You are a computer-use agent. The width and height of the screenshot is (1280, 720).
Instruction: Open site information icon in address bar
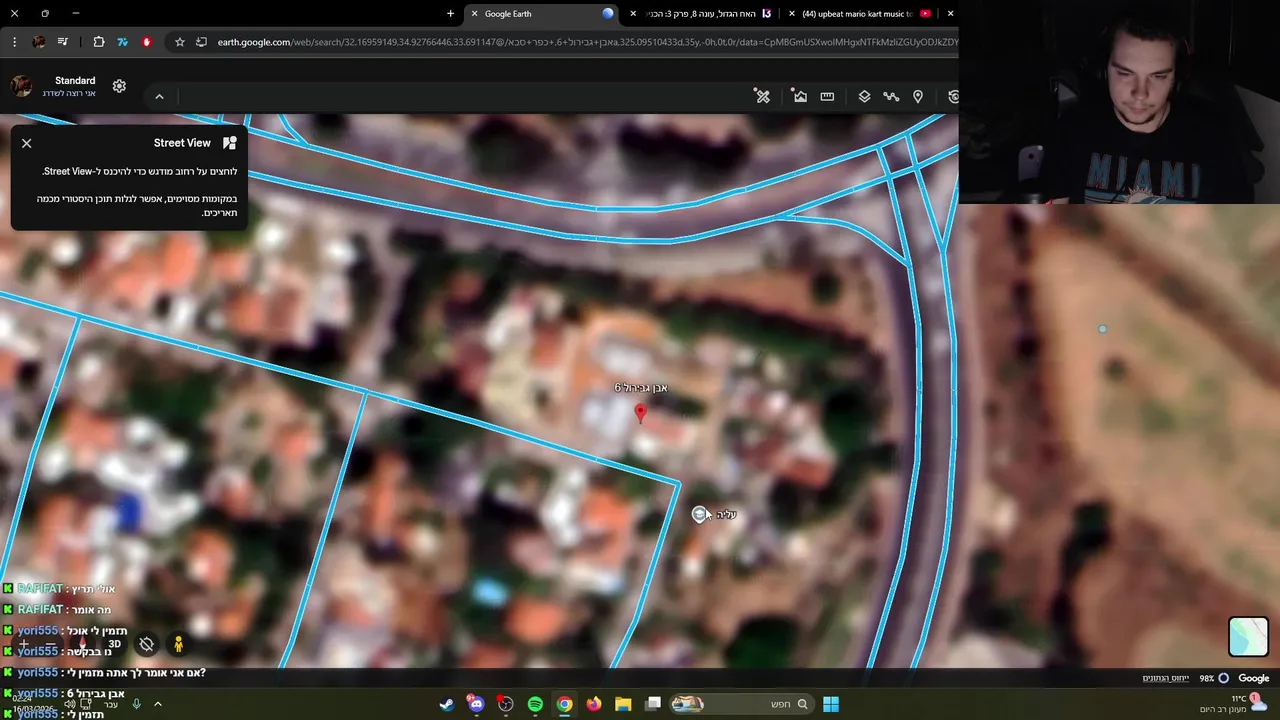[201, 42]
